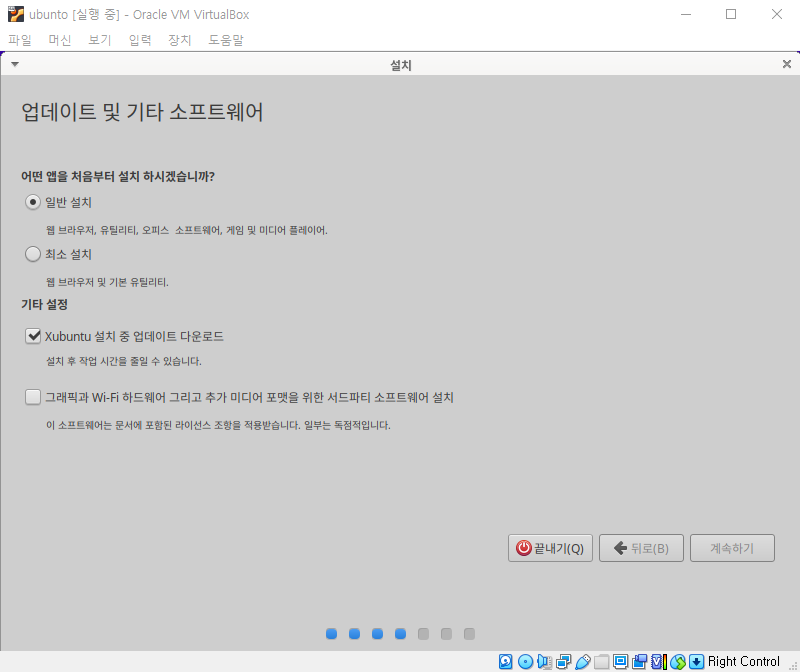
Task: Click the 어떤 앱을 처음부터 설치 question text
Action: tap(118, 177)
